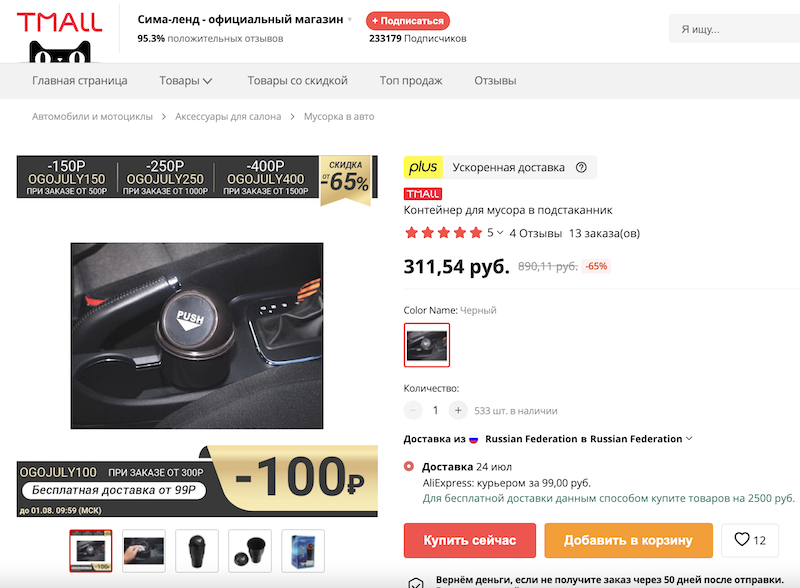Select the delivery option radio button
The width and height of the screenshot is (800, 588).
coord(409,467)
